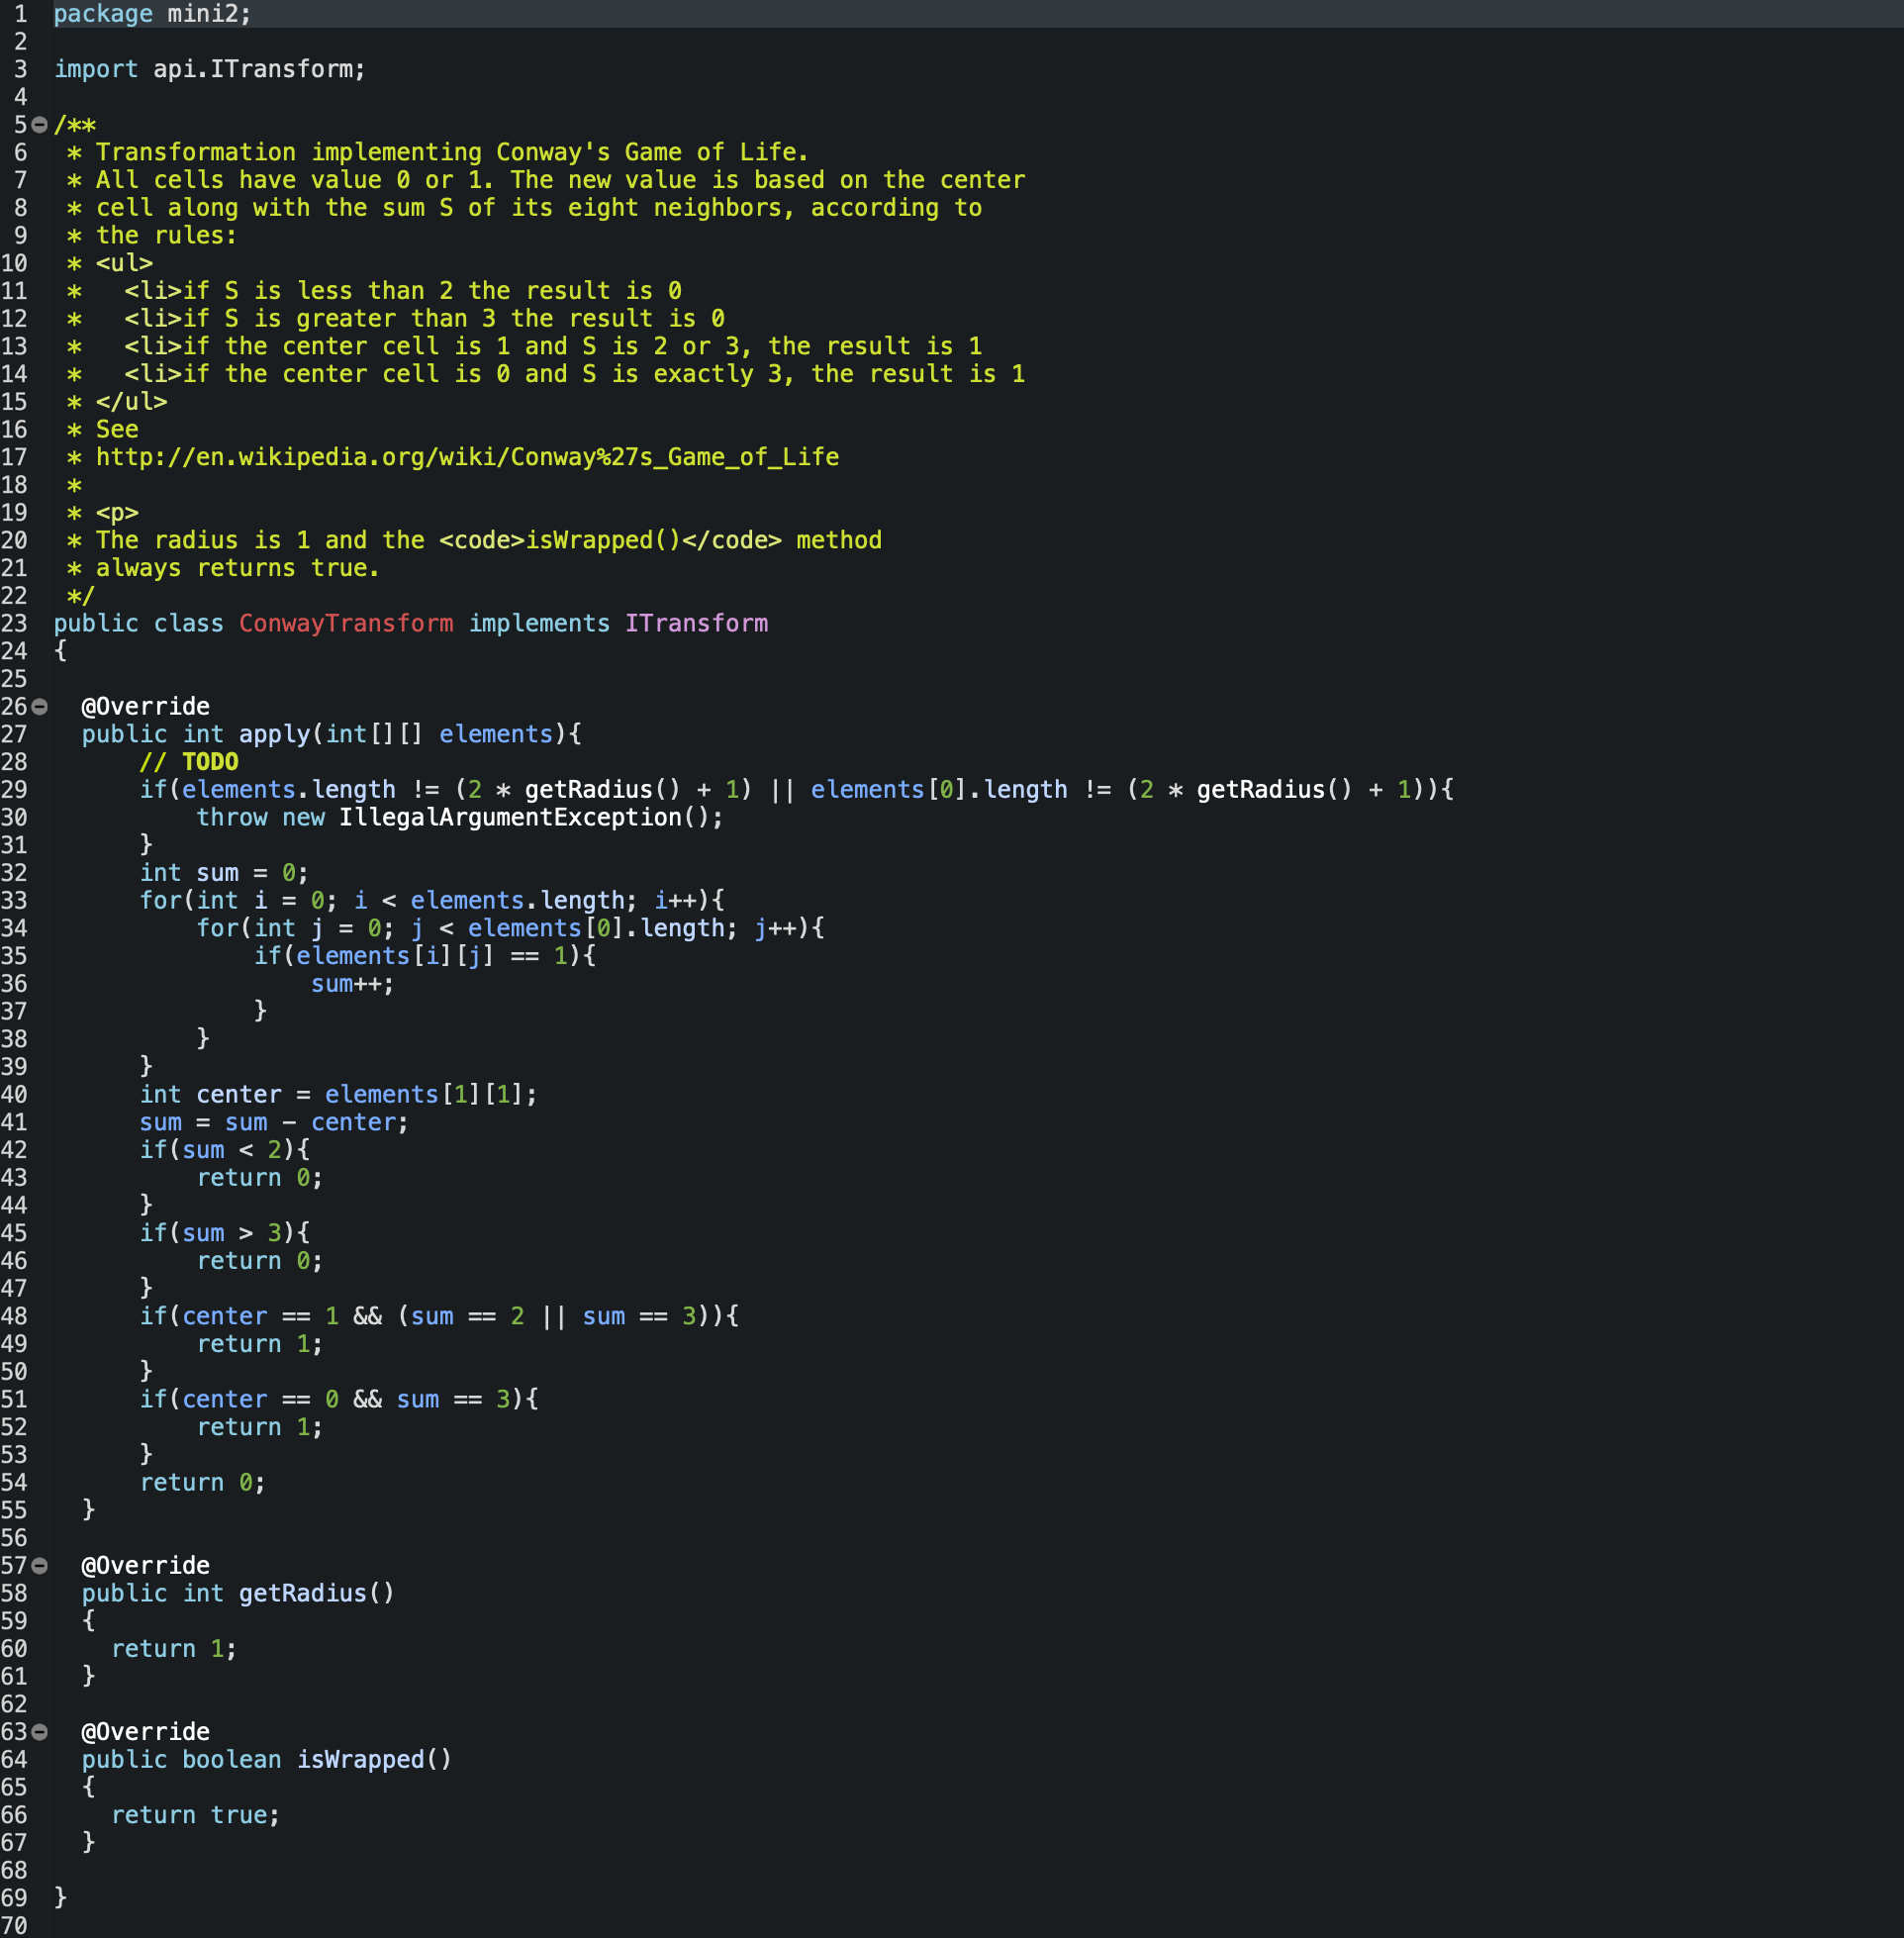
Task: Click 'sum = sum - center;' line
Action: (274, 1122)
